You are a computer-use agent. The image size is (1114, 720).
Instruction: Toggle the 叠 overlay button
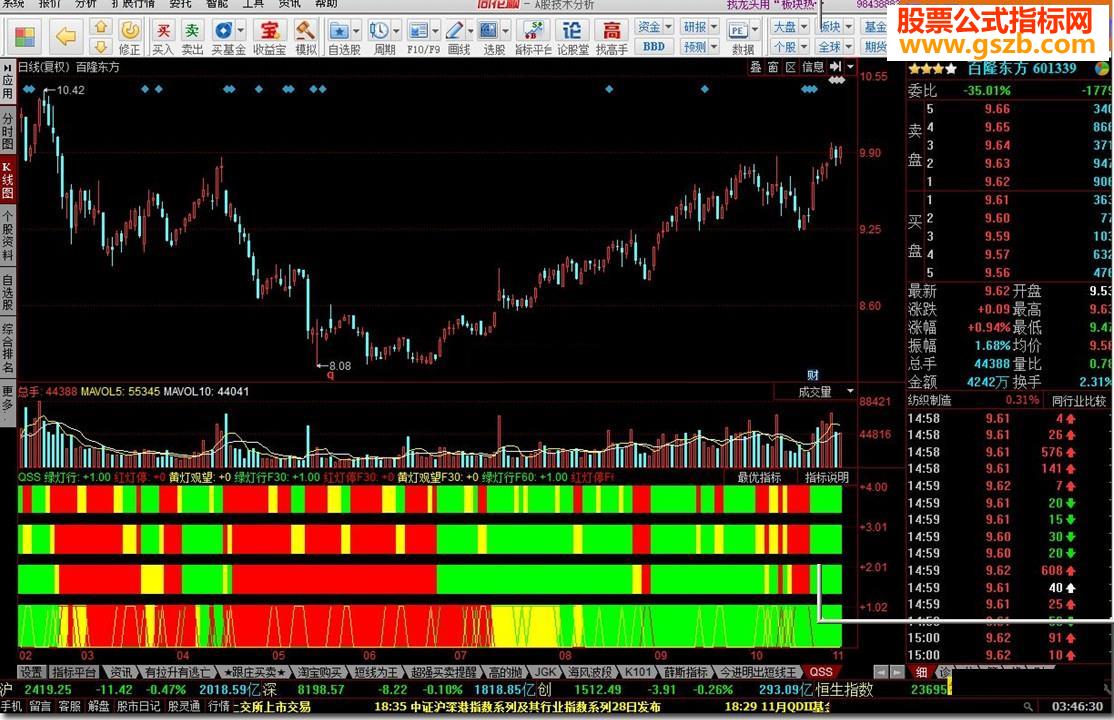click(x=756, y=67)
